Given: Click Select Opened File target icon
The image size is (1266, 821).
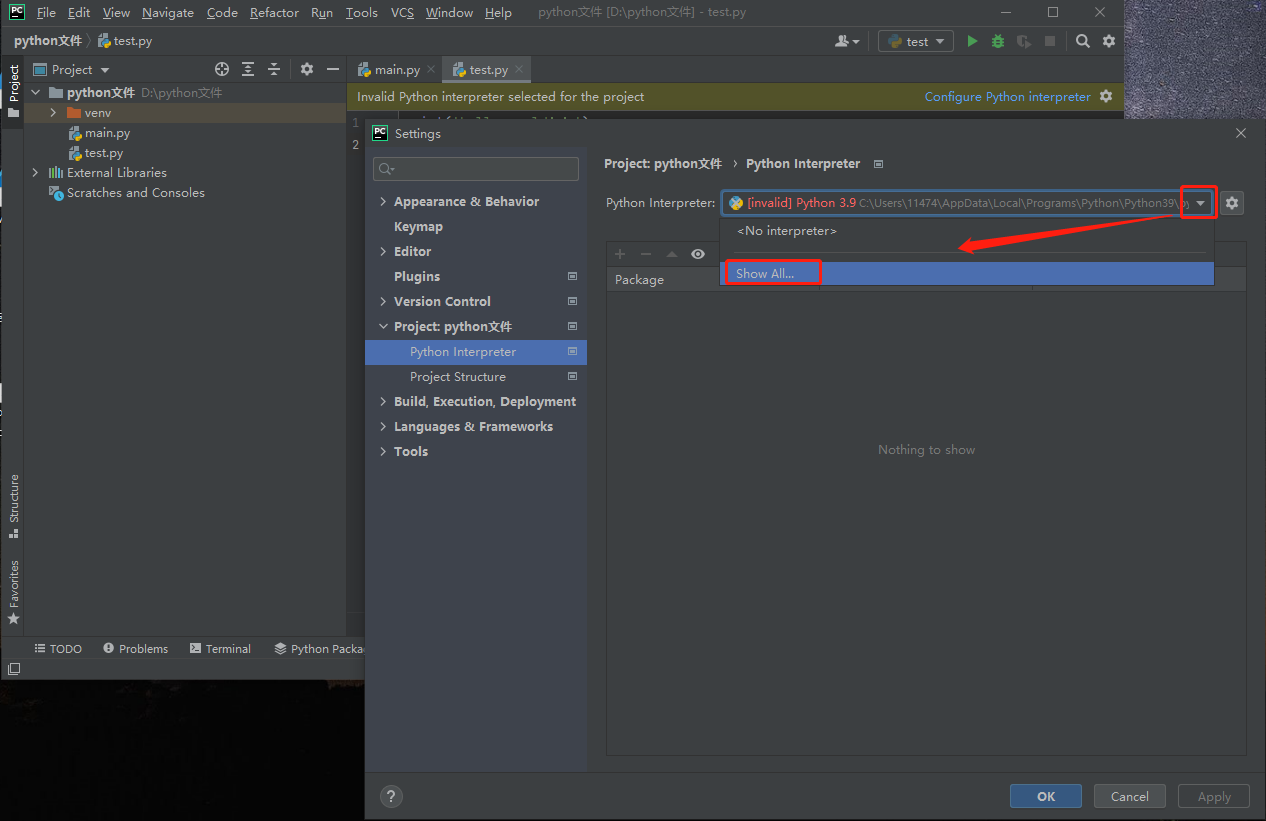Looking at the screenshot, I should 222,69.
